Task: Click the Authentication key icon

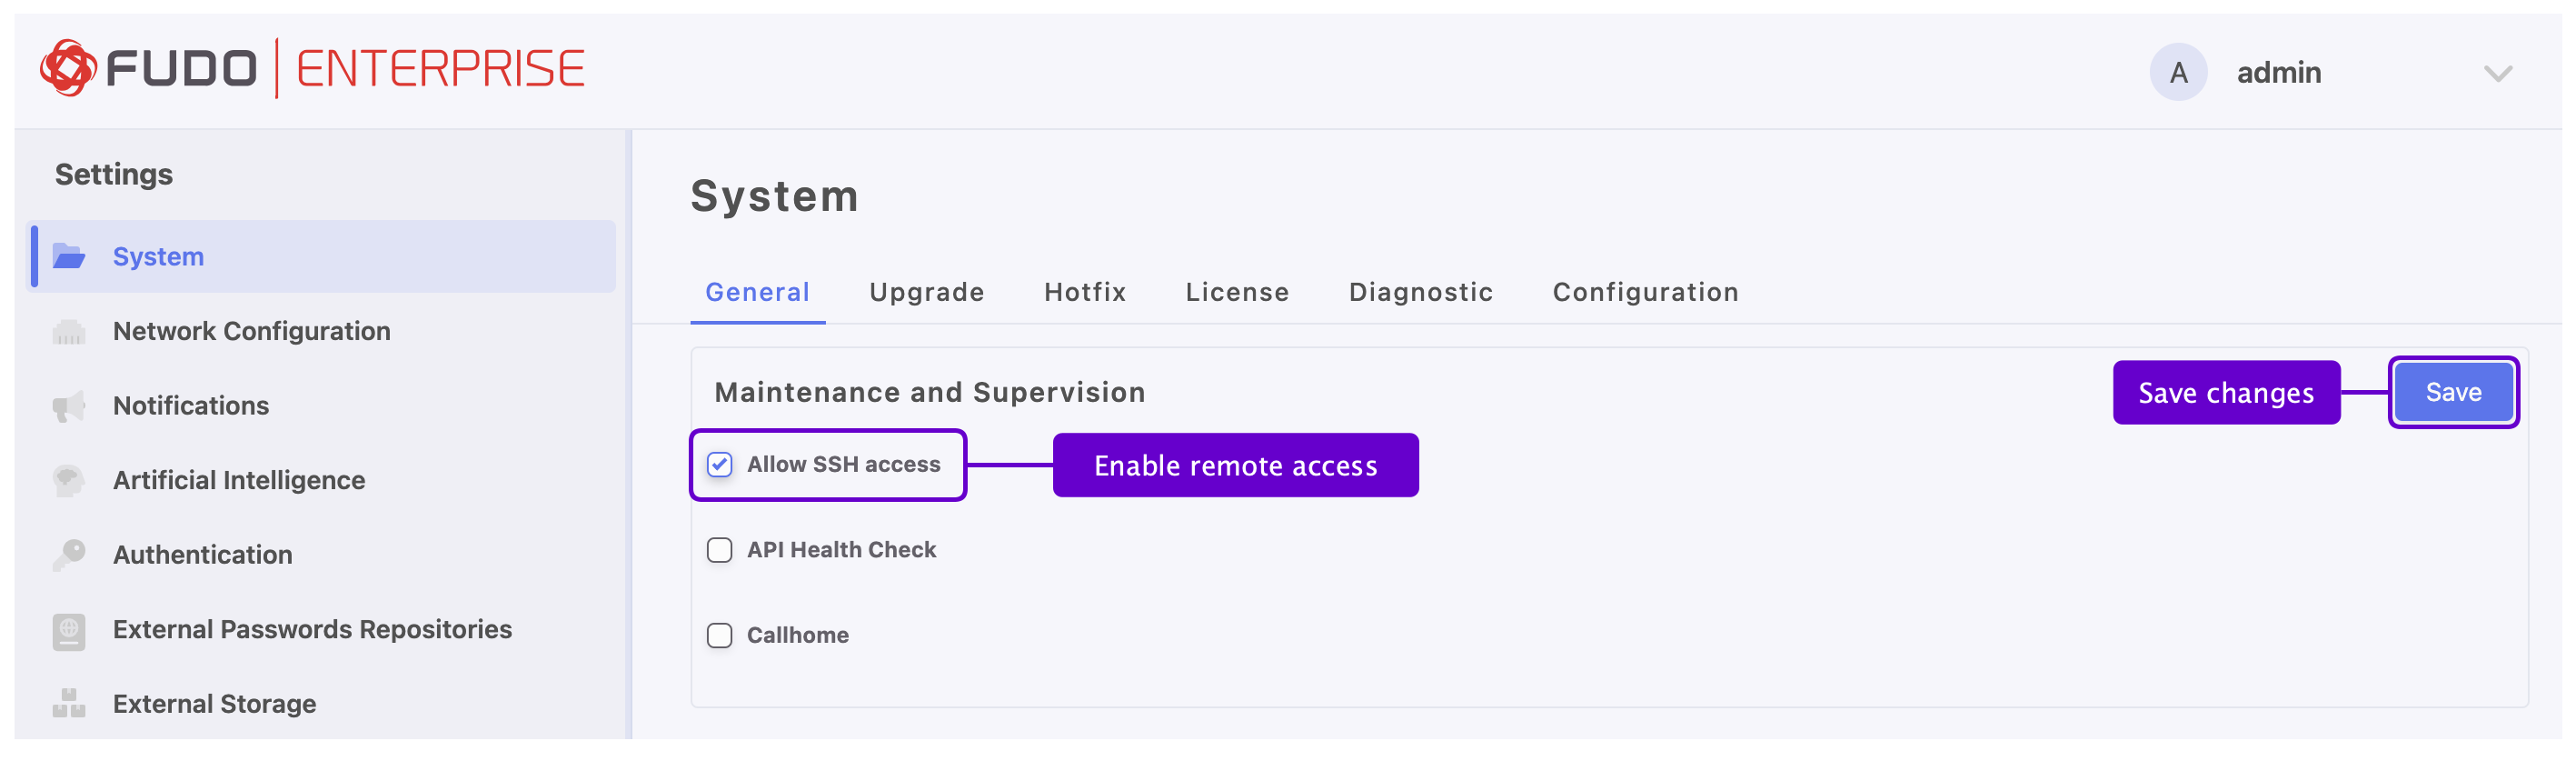Action: (68, 555)
